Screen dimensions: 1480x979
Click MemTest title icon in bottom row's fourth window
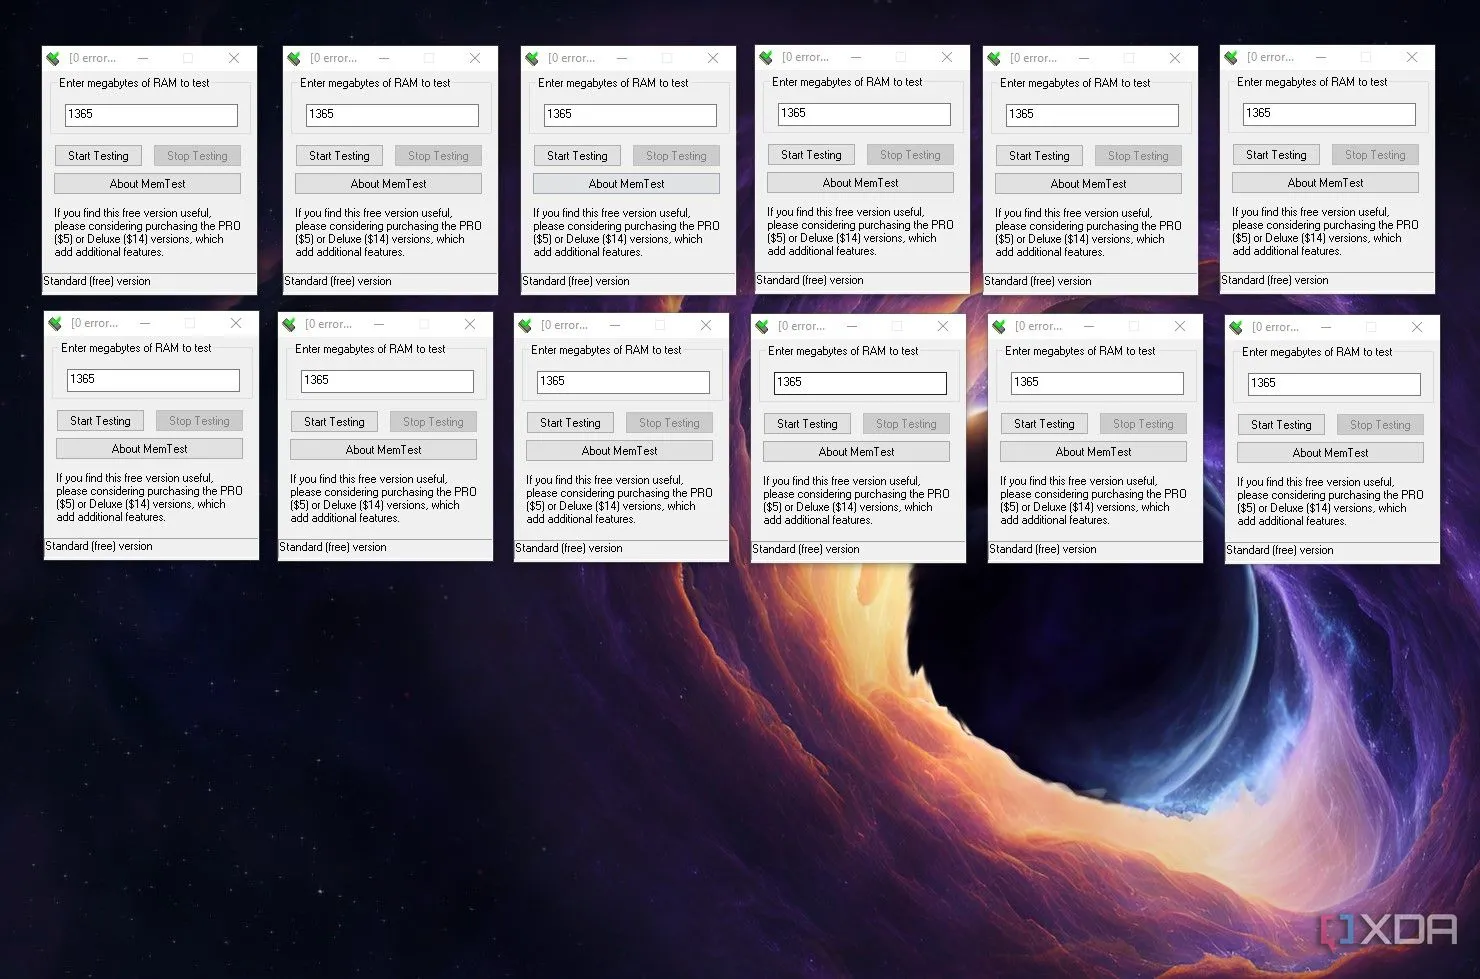[x=763, y=327]
